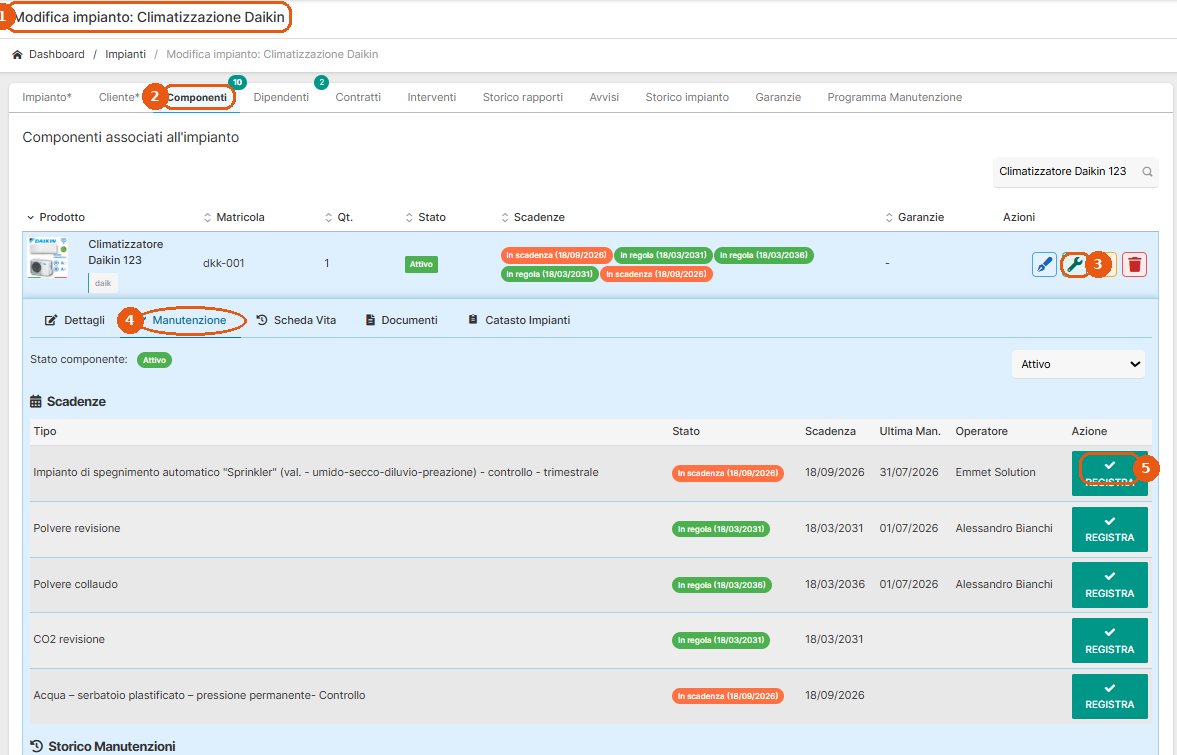
Task: Click the 'In regola' badge in the CO2 revisione row
Action: click(721, 641)
